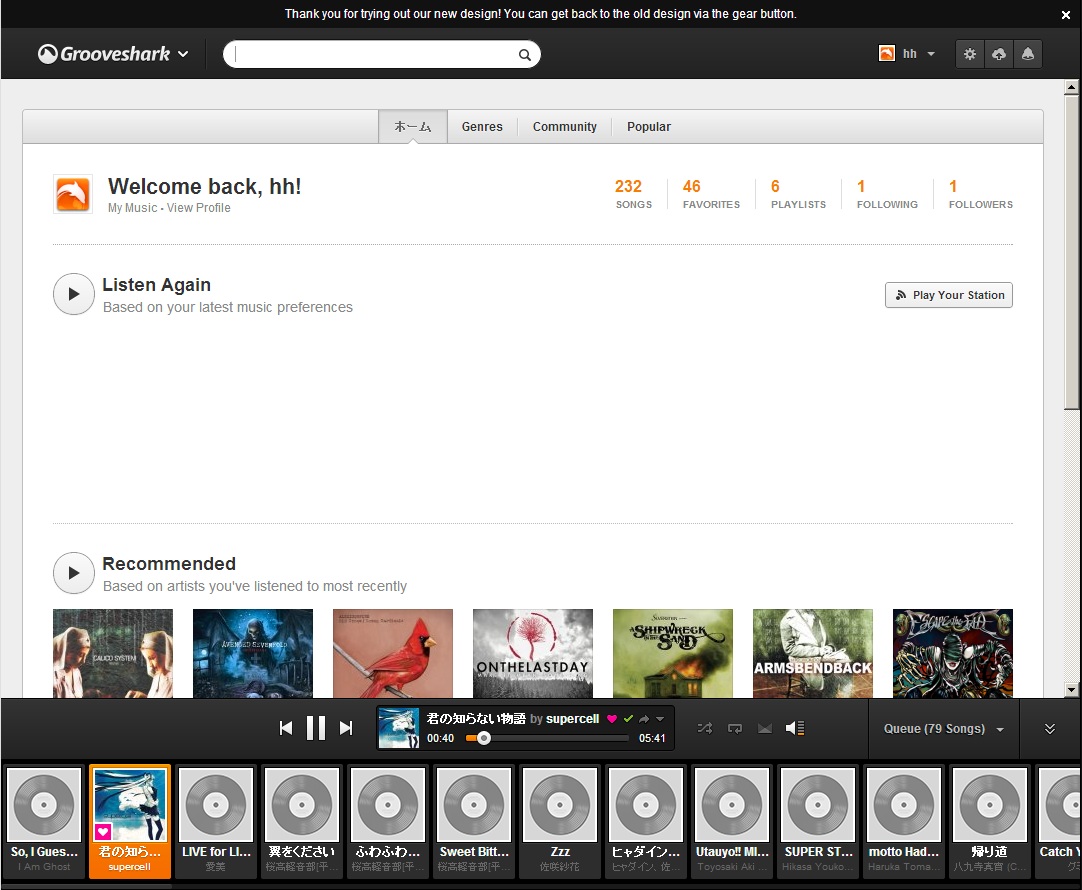Open the Calico System album cover
Viewport: 1082px width, 890px height.
pos(113,653)
